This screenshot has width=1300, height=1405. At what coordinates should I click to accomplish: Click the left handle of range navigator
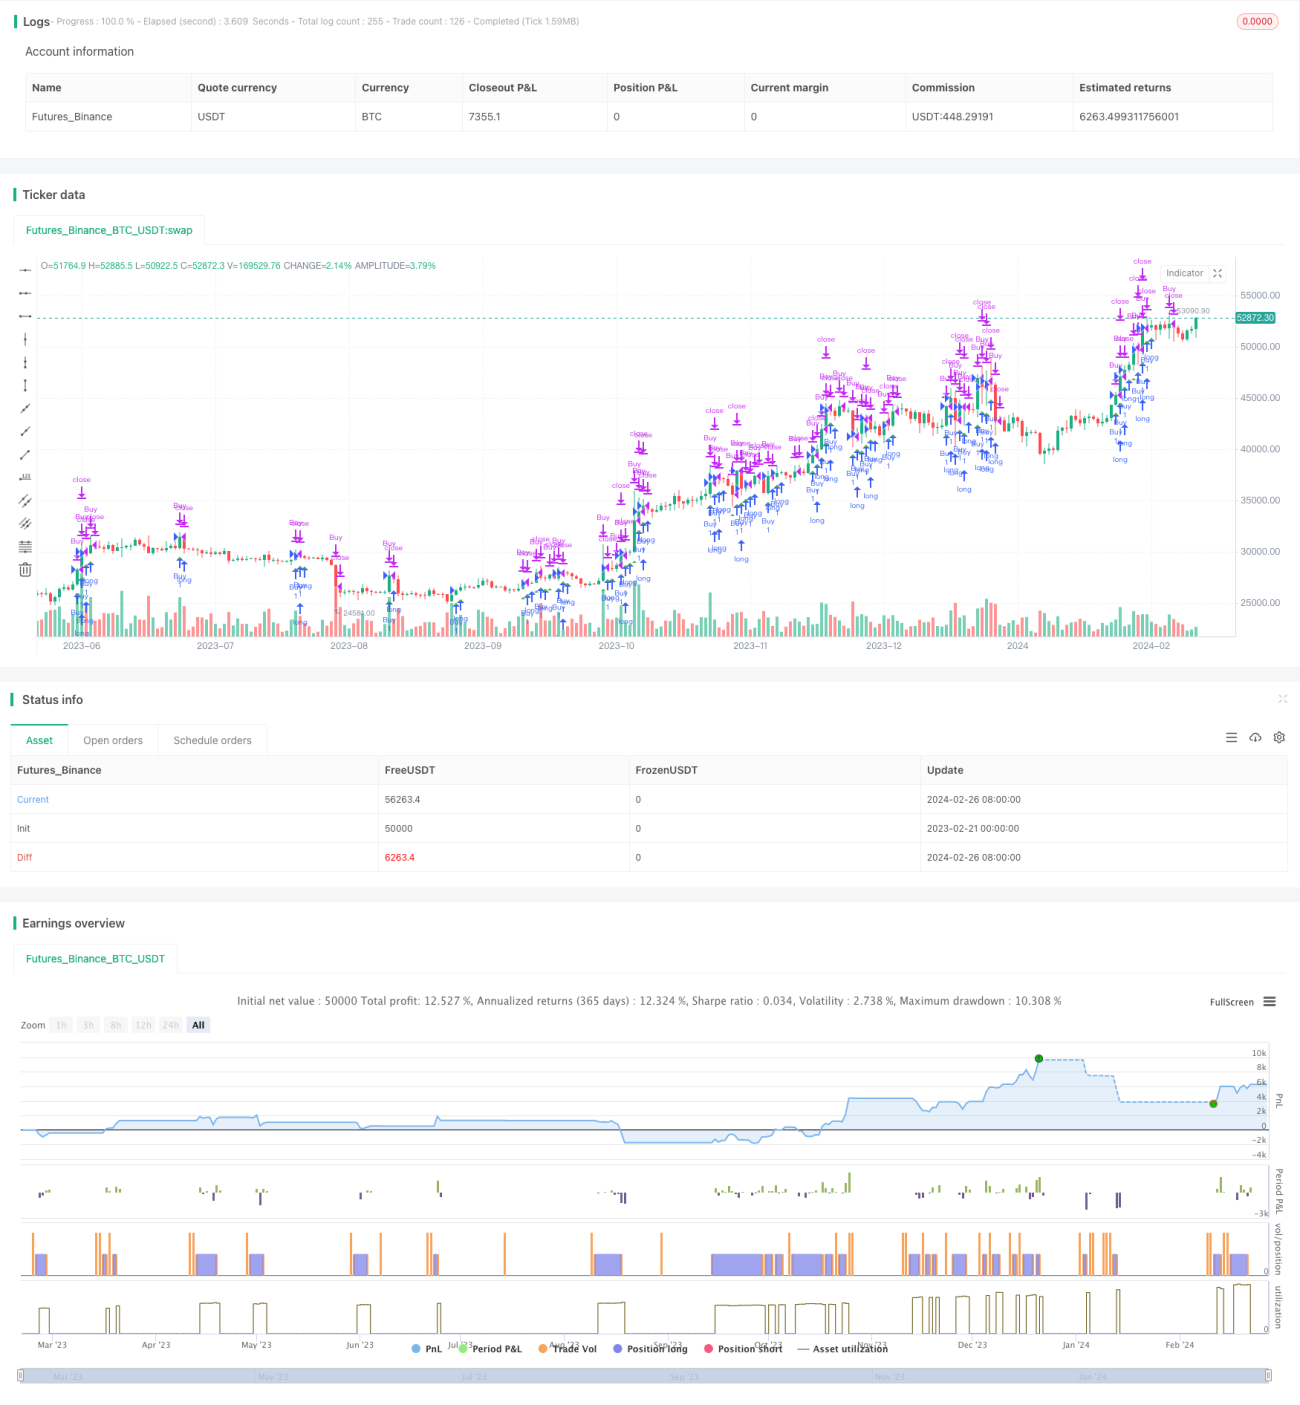tap(22, 1375)
